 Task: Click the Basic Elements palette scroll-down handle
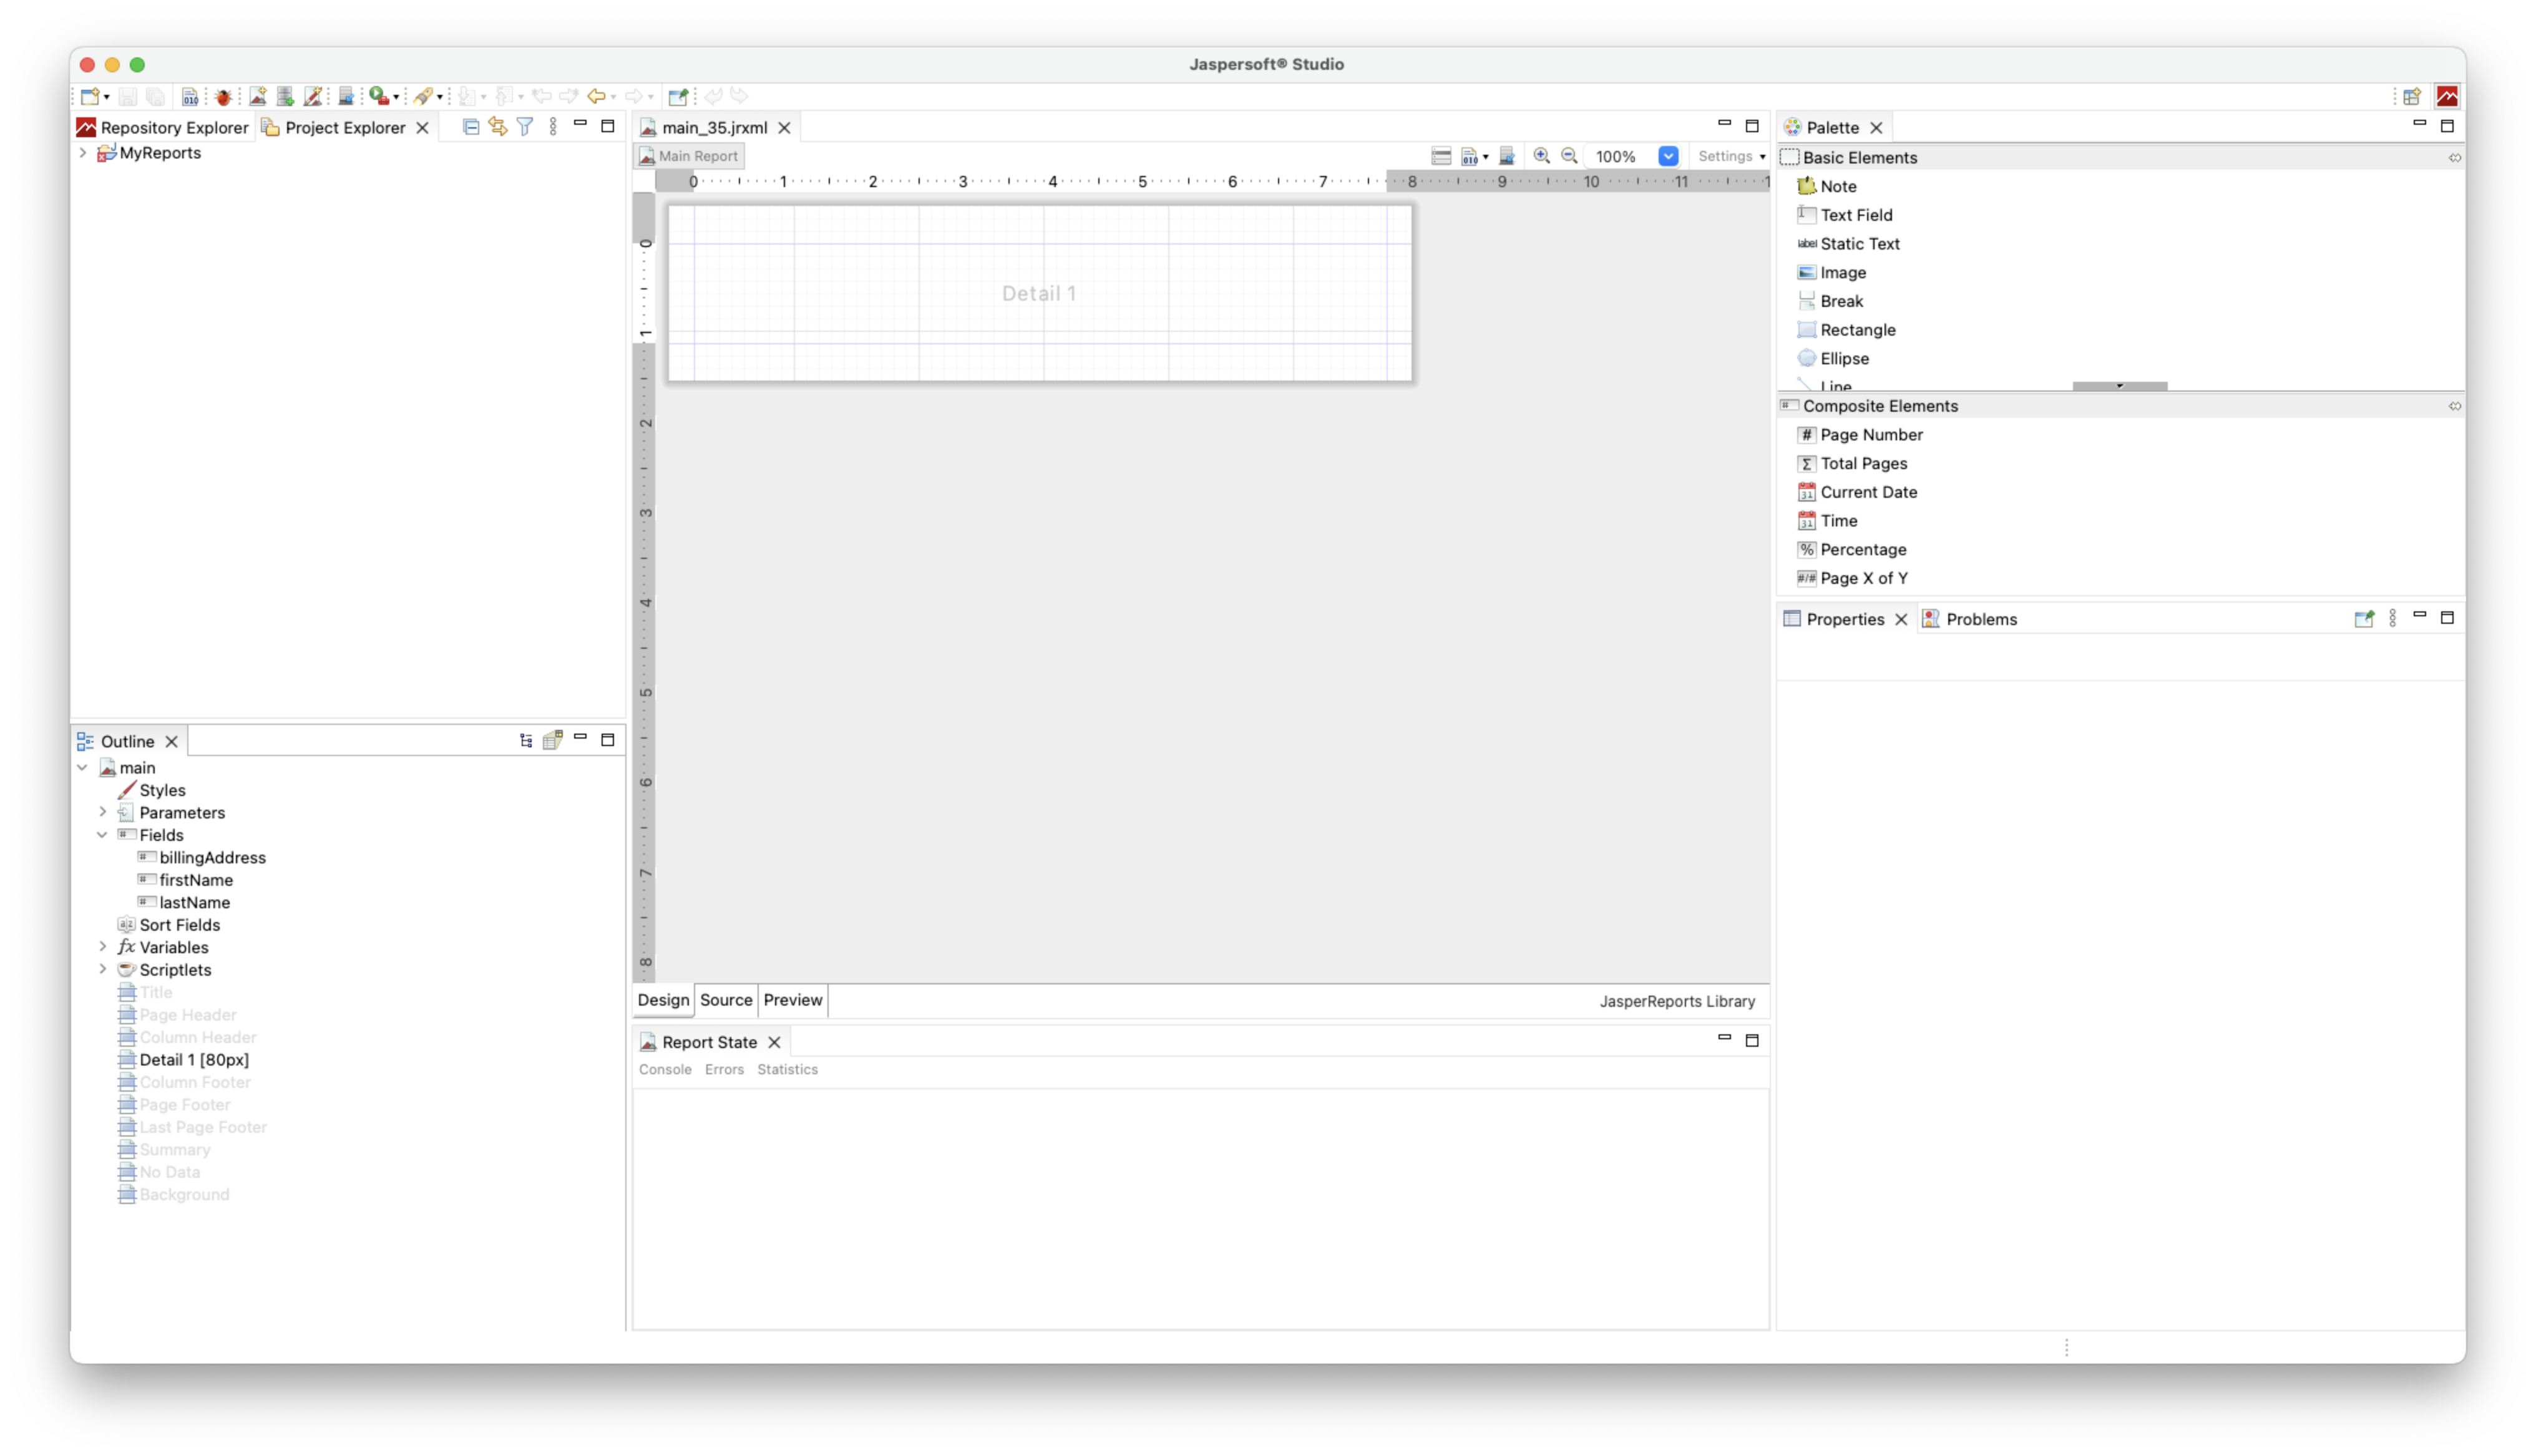coord(2119,386)
